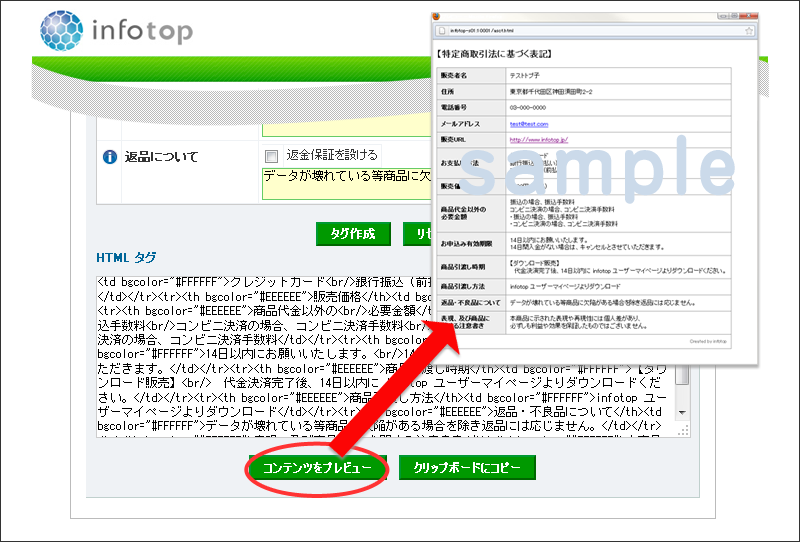Open the http://www.infotop.jp/ link
This screenshot has width=800, height=542.
click(539, 140)
